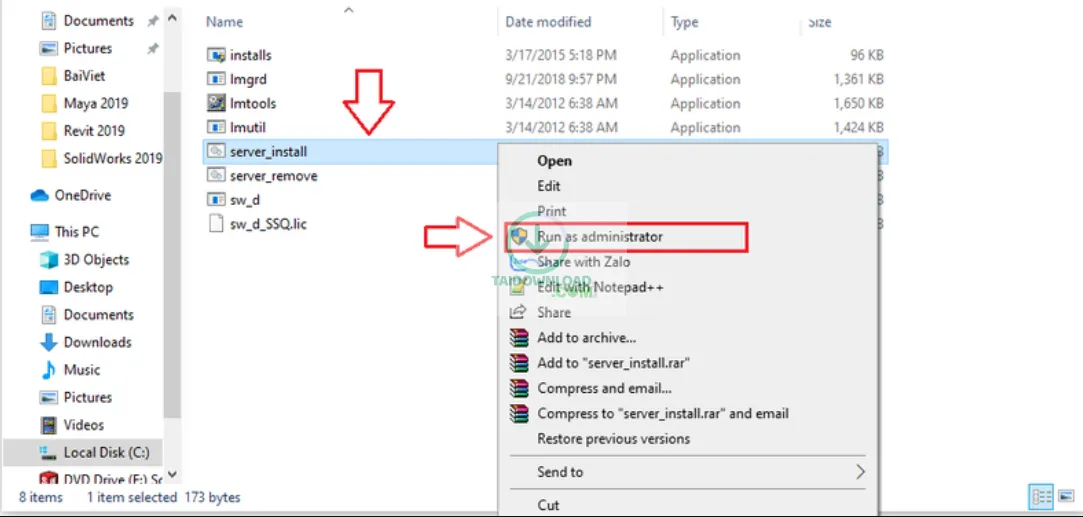Select Edit with Notepad++ menu entry
Image resolution: width=1083 pixels, height=517 pixels.
coord(600,287)
